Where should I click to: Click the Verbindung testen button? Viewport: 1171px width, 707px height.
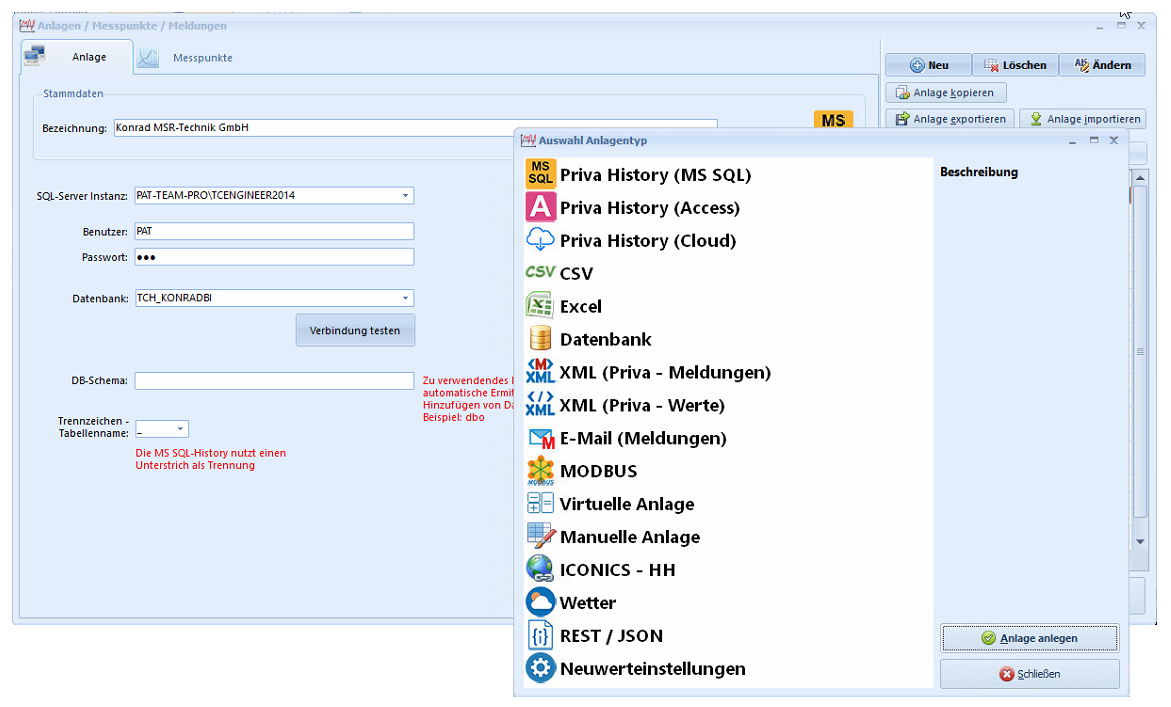[x=355, y=330]
